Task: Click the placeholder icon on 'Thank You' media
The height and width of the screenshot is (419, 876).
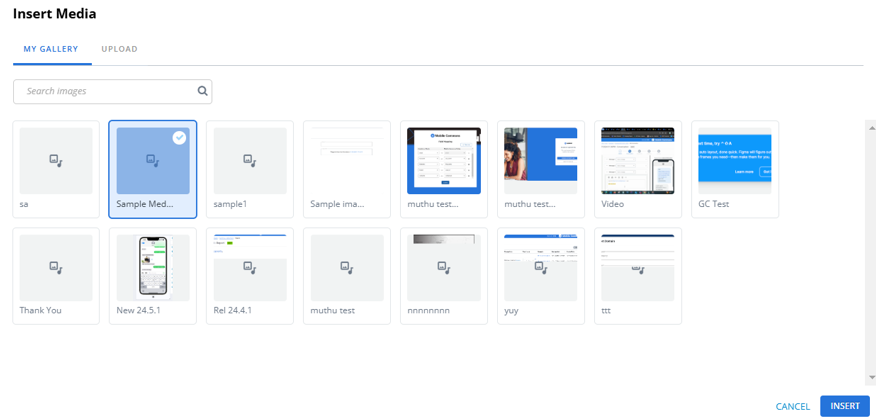Action: pos(56,268)
